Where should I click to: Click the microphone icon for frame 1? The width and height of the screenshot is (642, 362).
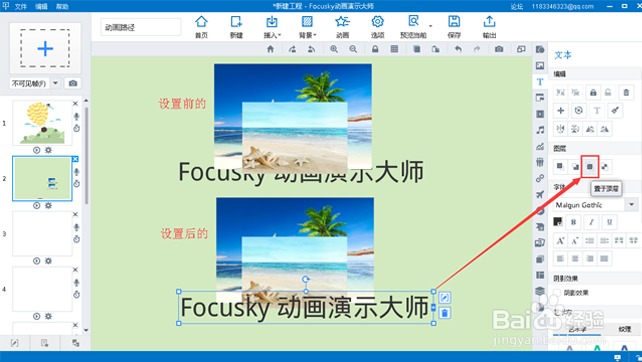[77, 116]
